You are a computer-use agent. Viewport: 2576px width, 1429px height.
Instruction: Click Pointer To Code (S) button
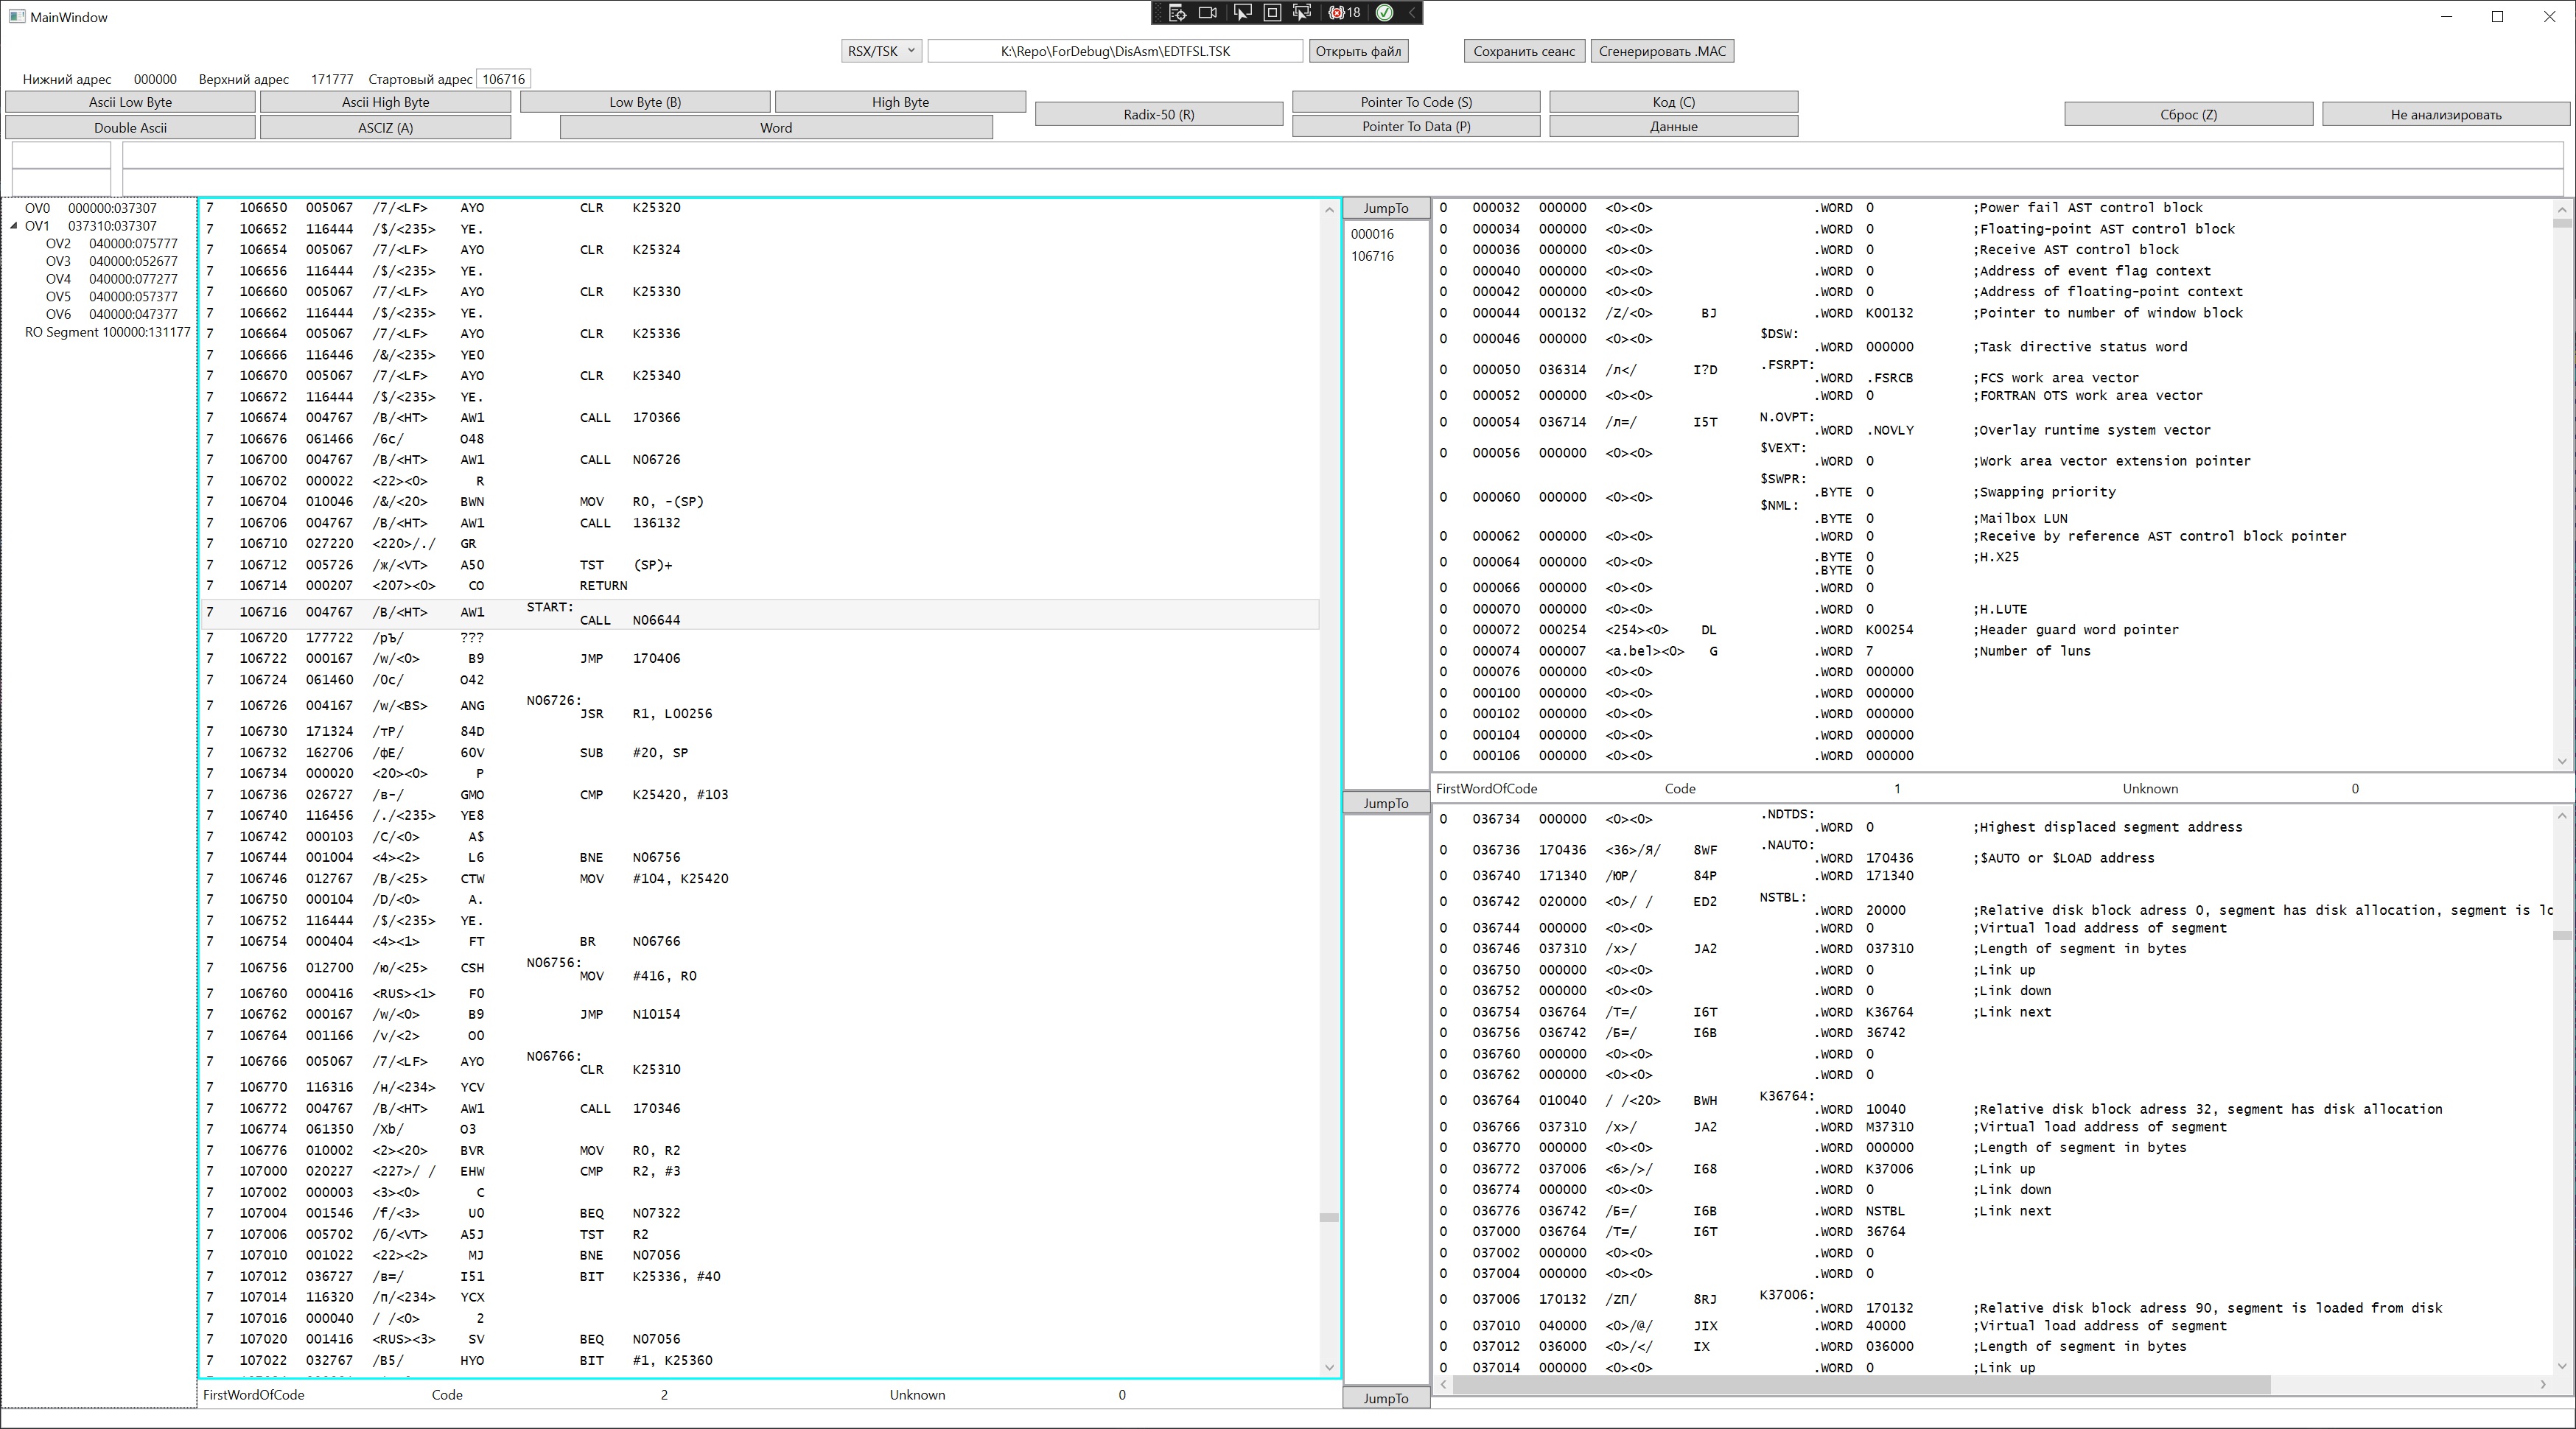[x=1415, y=102]
